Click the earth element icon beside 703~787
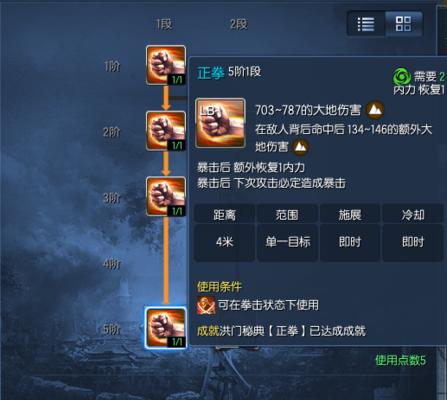The image size is (447, 400). click(375, 109)
